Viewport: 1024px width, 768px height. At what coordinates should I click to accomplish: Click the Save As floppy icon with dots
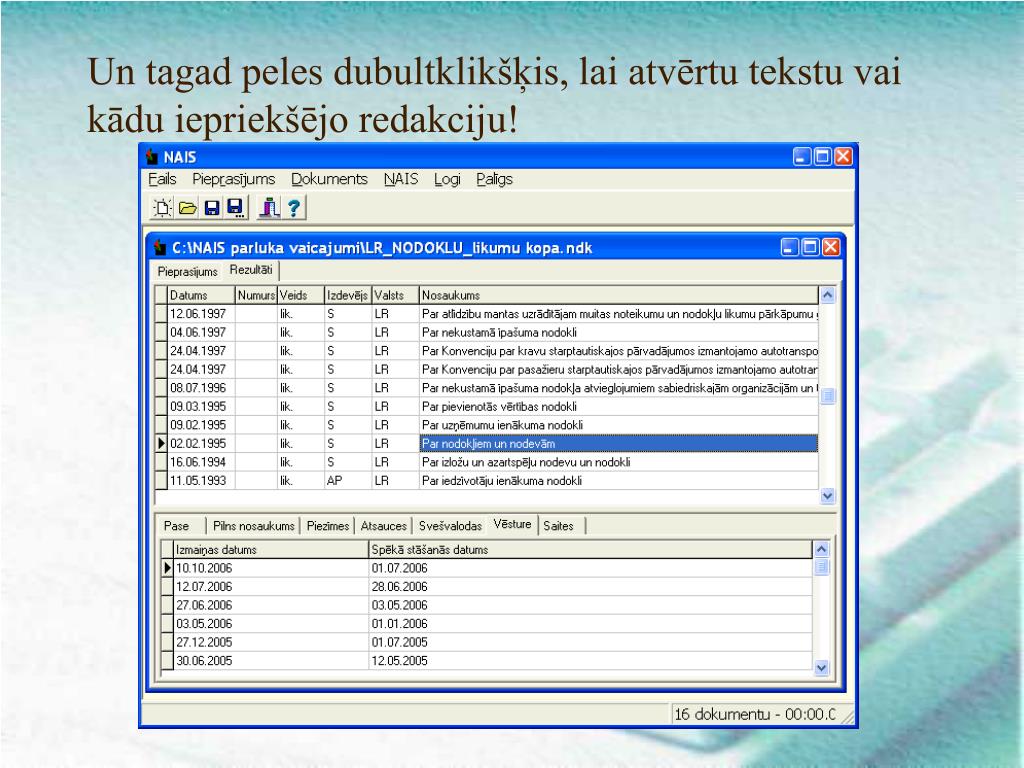(236, 208)
